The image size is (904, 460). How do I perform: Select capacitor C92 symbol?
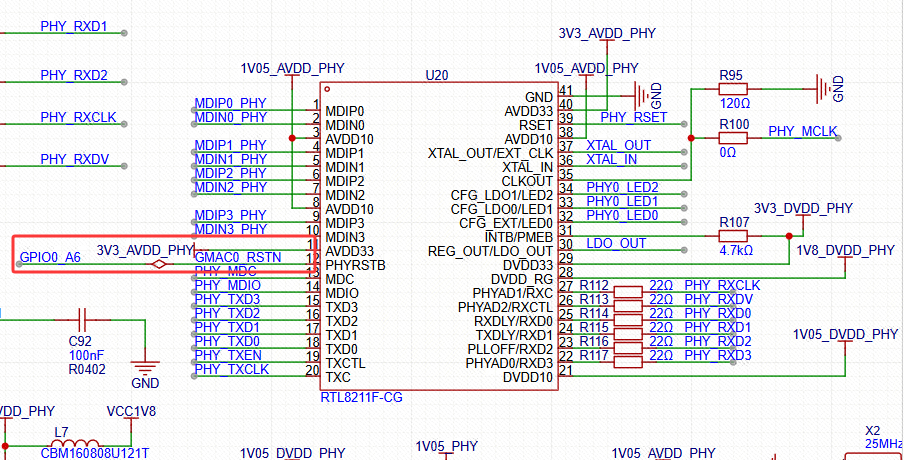pos(82,319)
